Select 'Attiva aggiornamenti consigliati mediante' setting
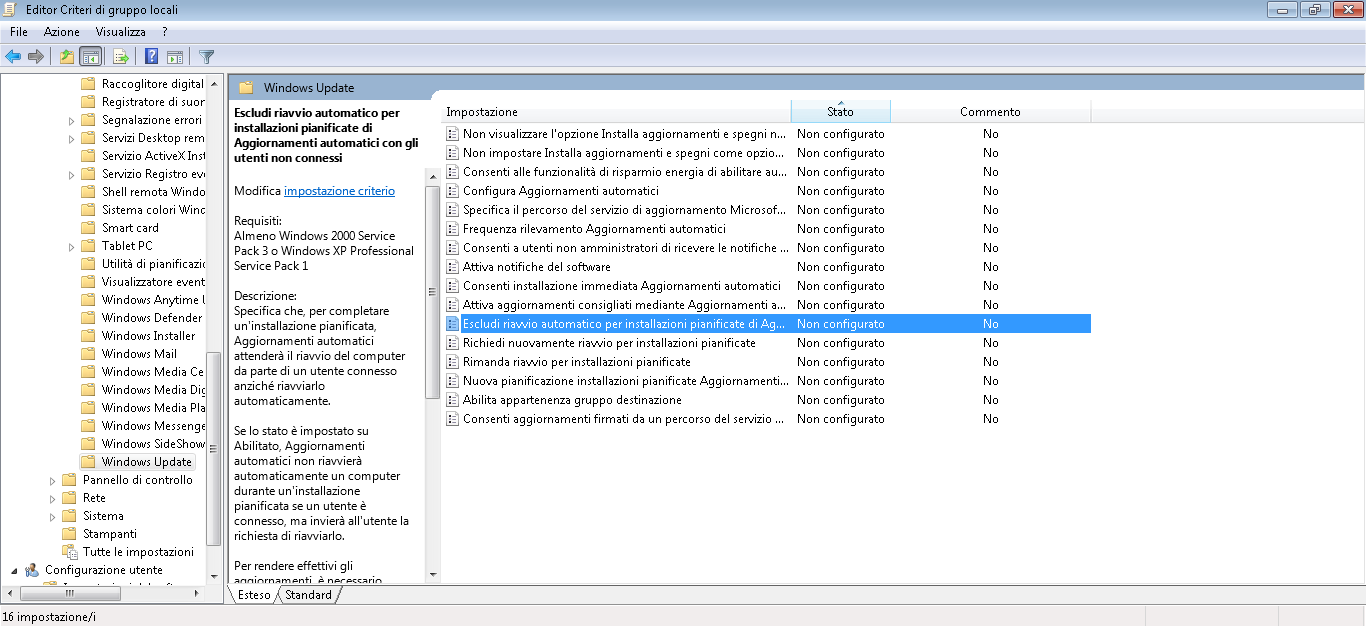This screenshot has height=627, width=1366. (624, 305)
